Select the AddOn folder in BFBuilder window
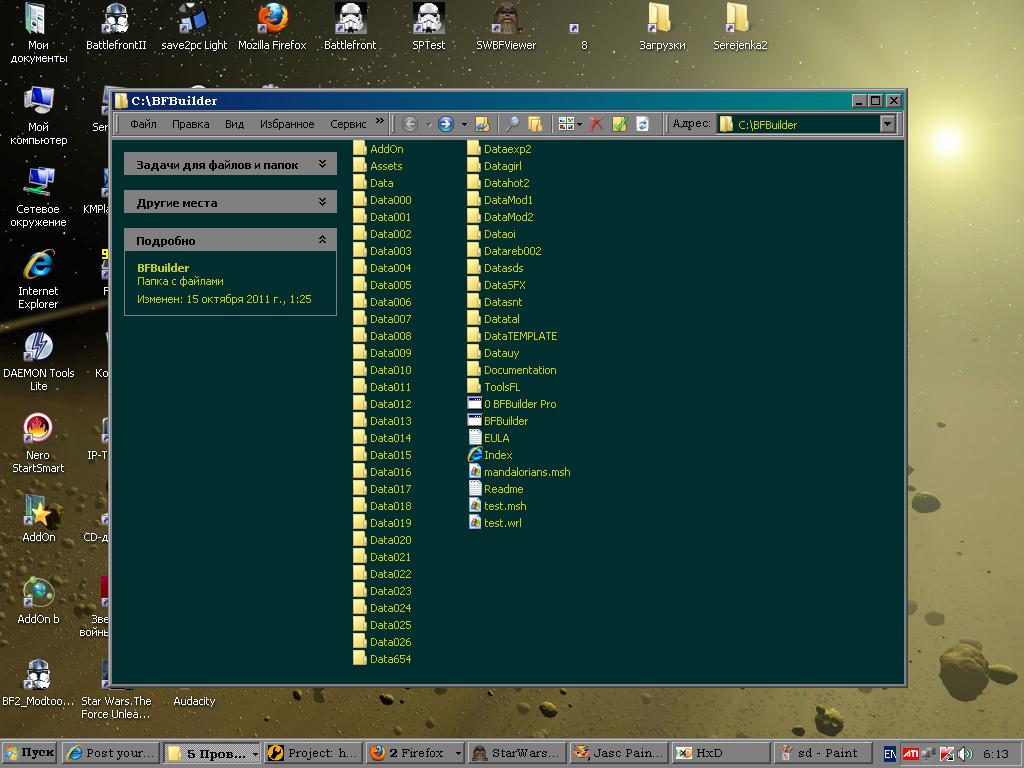The height and width of the screenshot is (768, 1024). coord(379,149)
